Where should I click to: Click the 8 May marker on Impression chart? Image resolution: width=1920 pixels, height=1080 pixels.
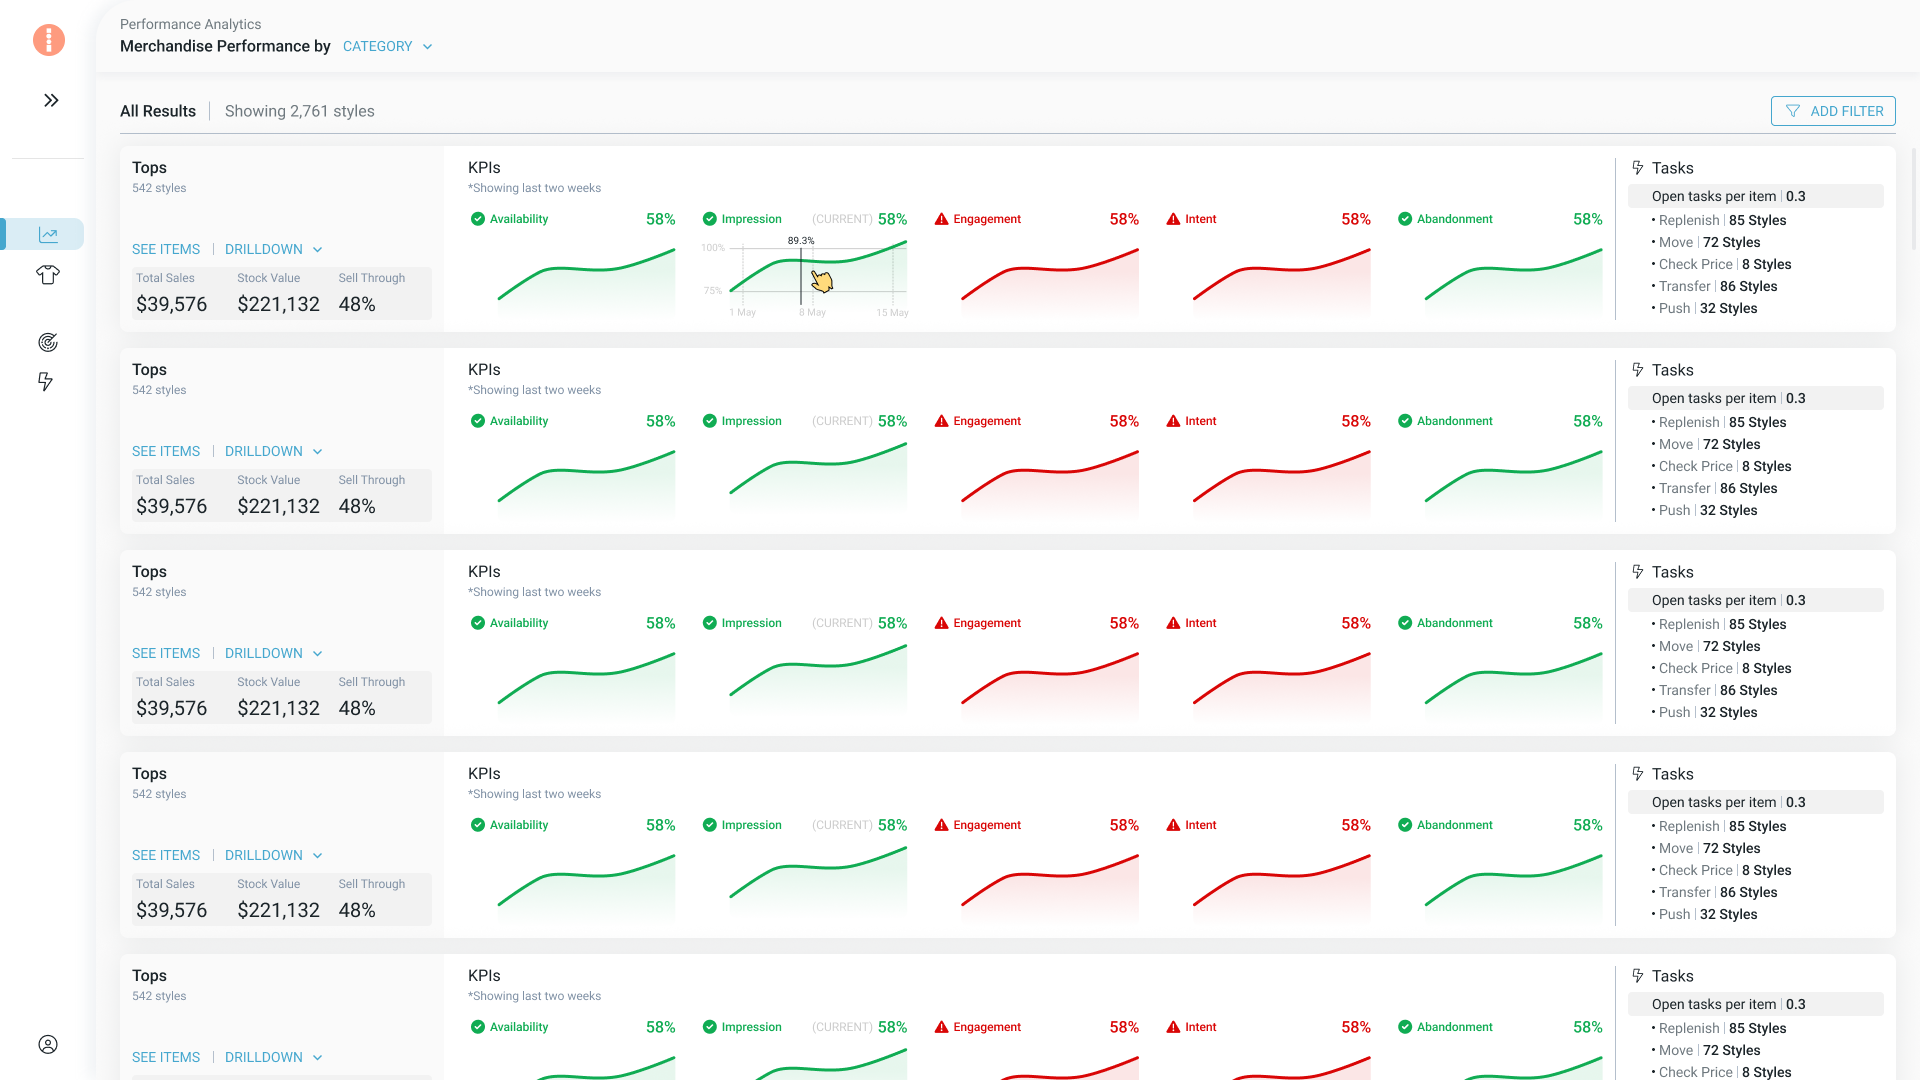[x=812, y=313]
